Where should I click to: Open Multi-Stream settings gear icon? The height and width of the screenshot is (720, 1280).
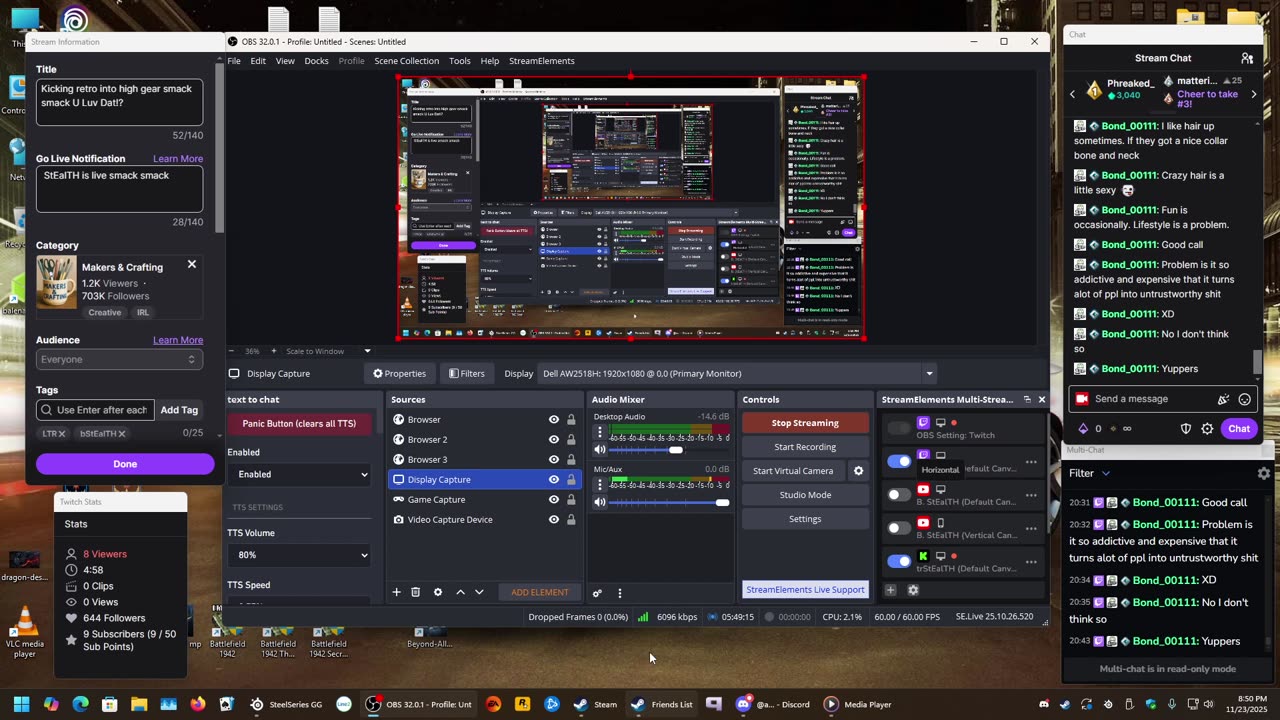(x=913, y=590)
